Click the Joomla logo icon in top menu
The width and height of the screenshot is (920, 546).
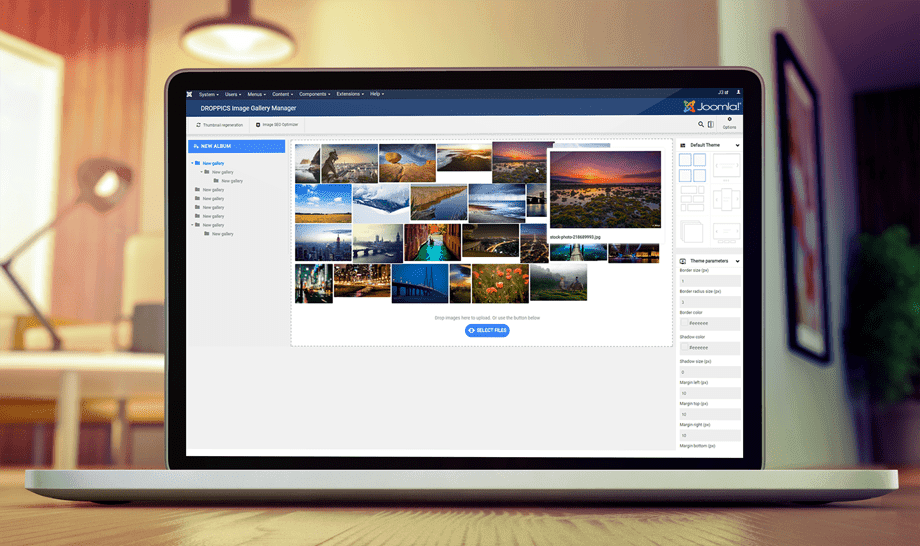(x=190, y=93)
